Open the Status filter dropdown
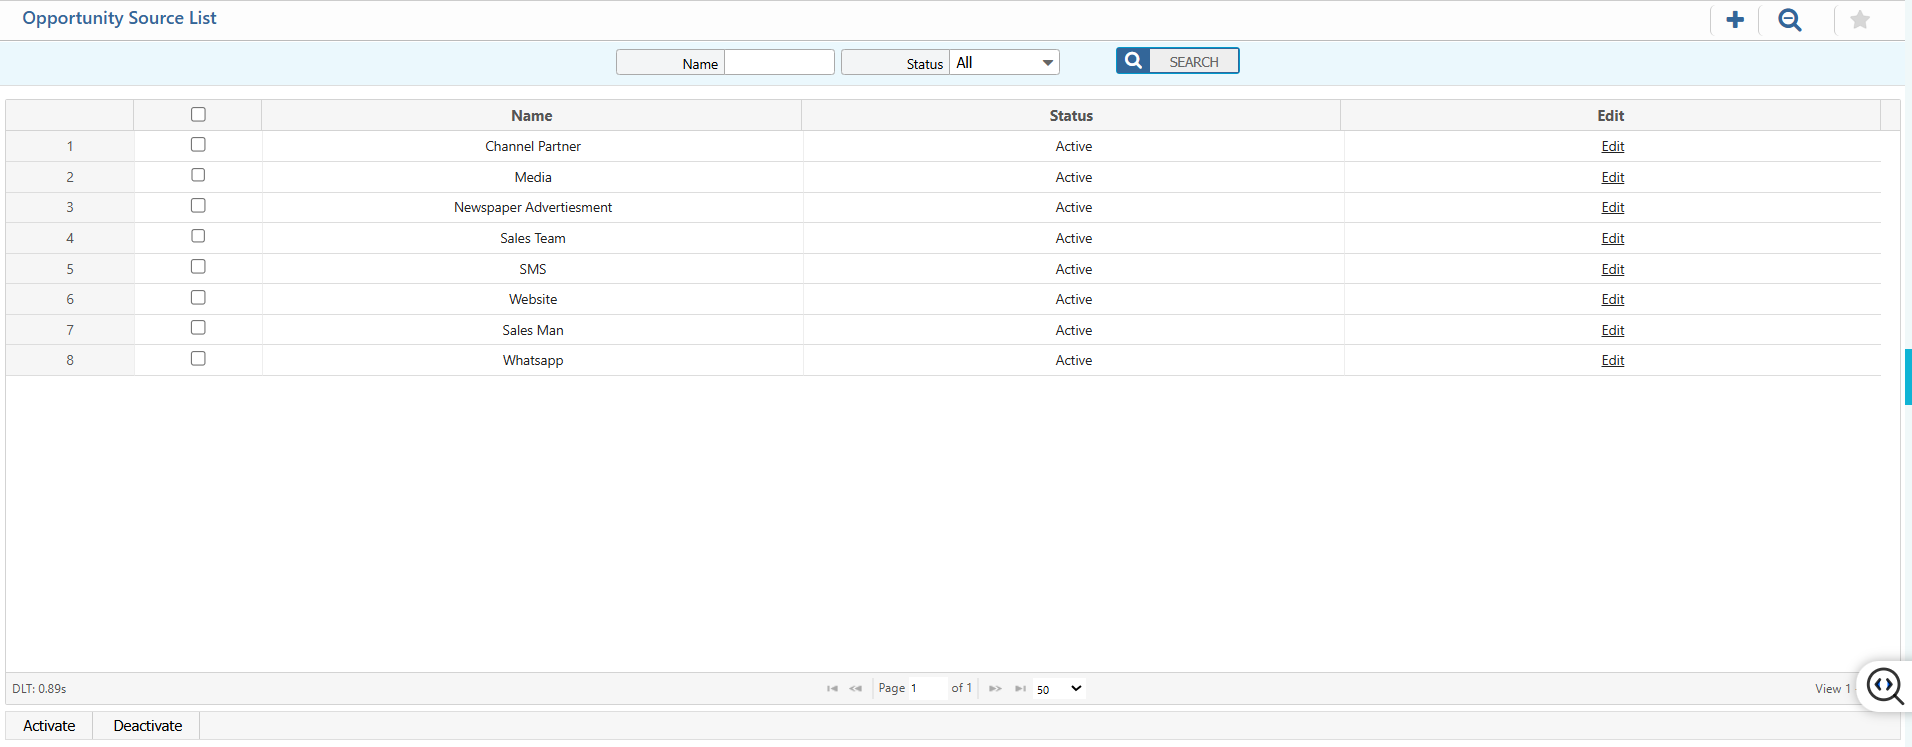The height and width of the screenshot is (747, 1912). click(x=1004, y=63)
